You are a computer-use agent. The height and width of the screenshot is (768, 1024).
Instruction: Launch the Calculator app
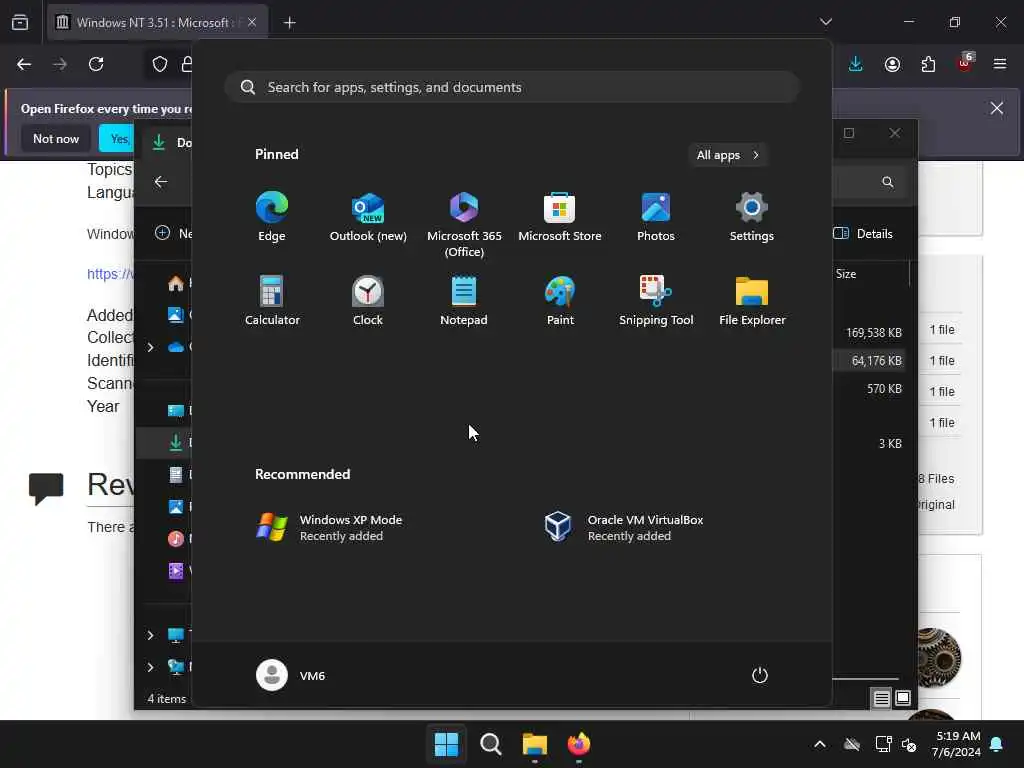coord(272,301)
